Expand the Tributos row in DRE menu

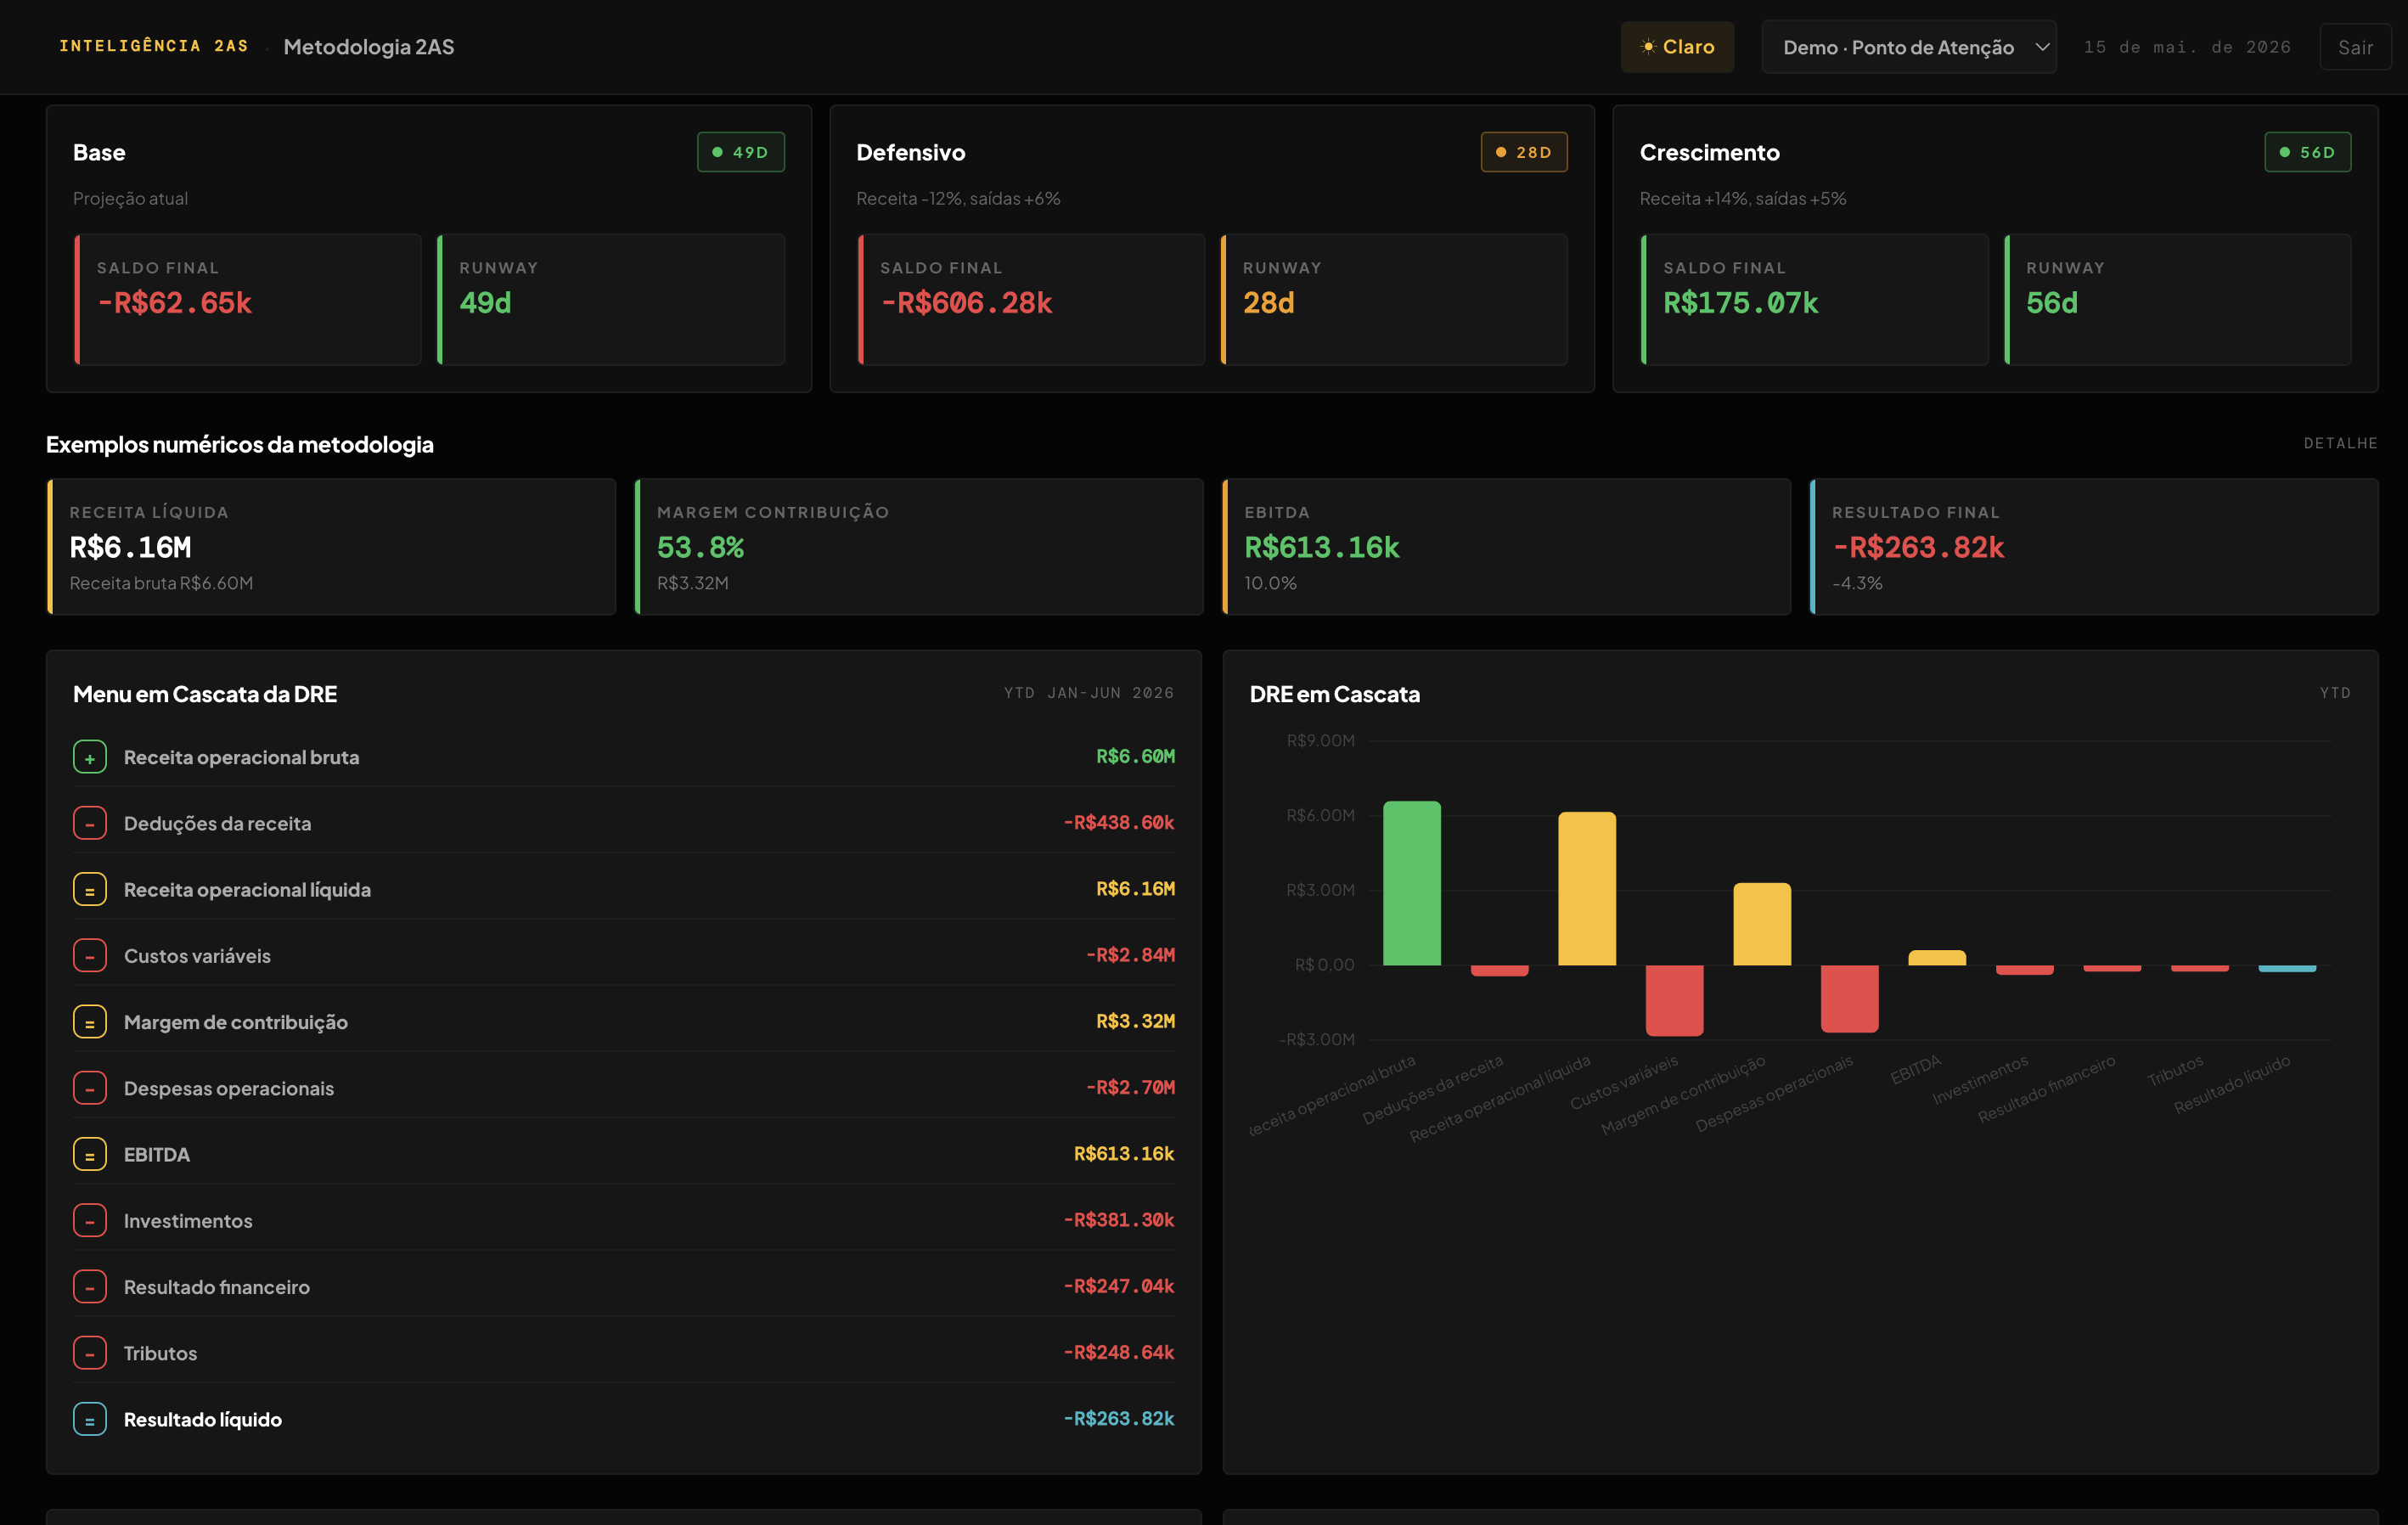click(623, 1353)
